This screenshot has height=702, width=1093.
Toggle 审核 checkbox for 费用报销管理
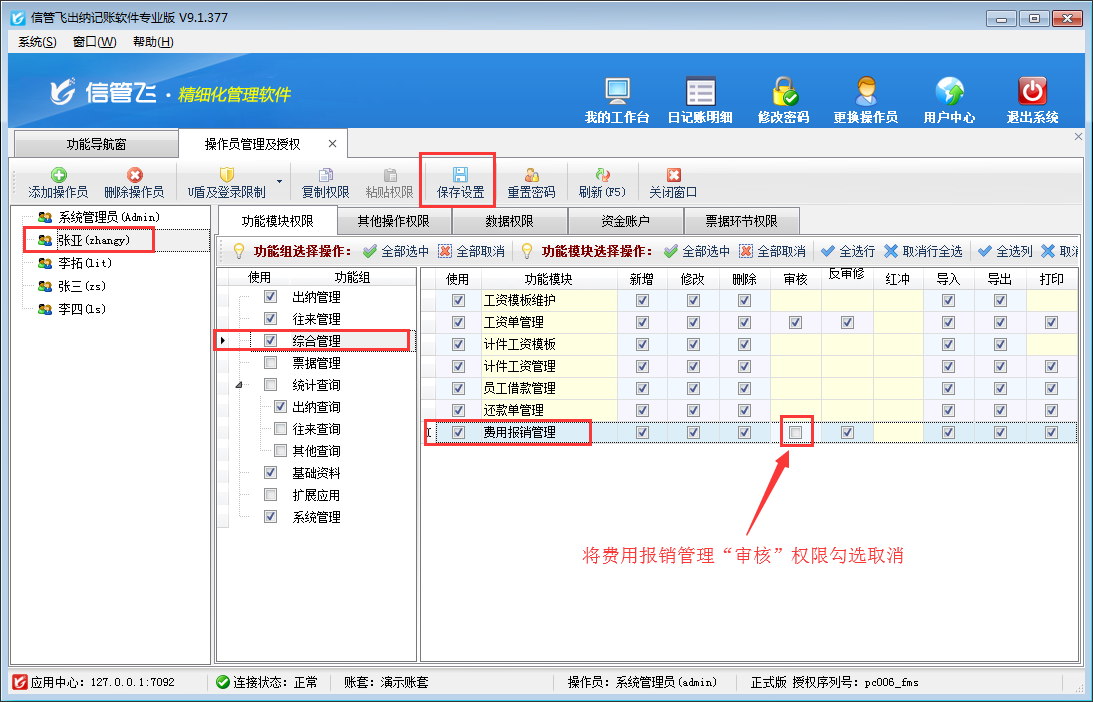(796, 432)
